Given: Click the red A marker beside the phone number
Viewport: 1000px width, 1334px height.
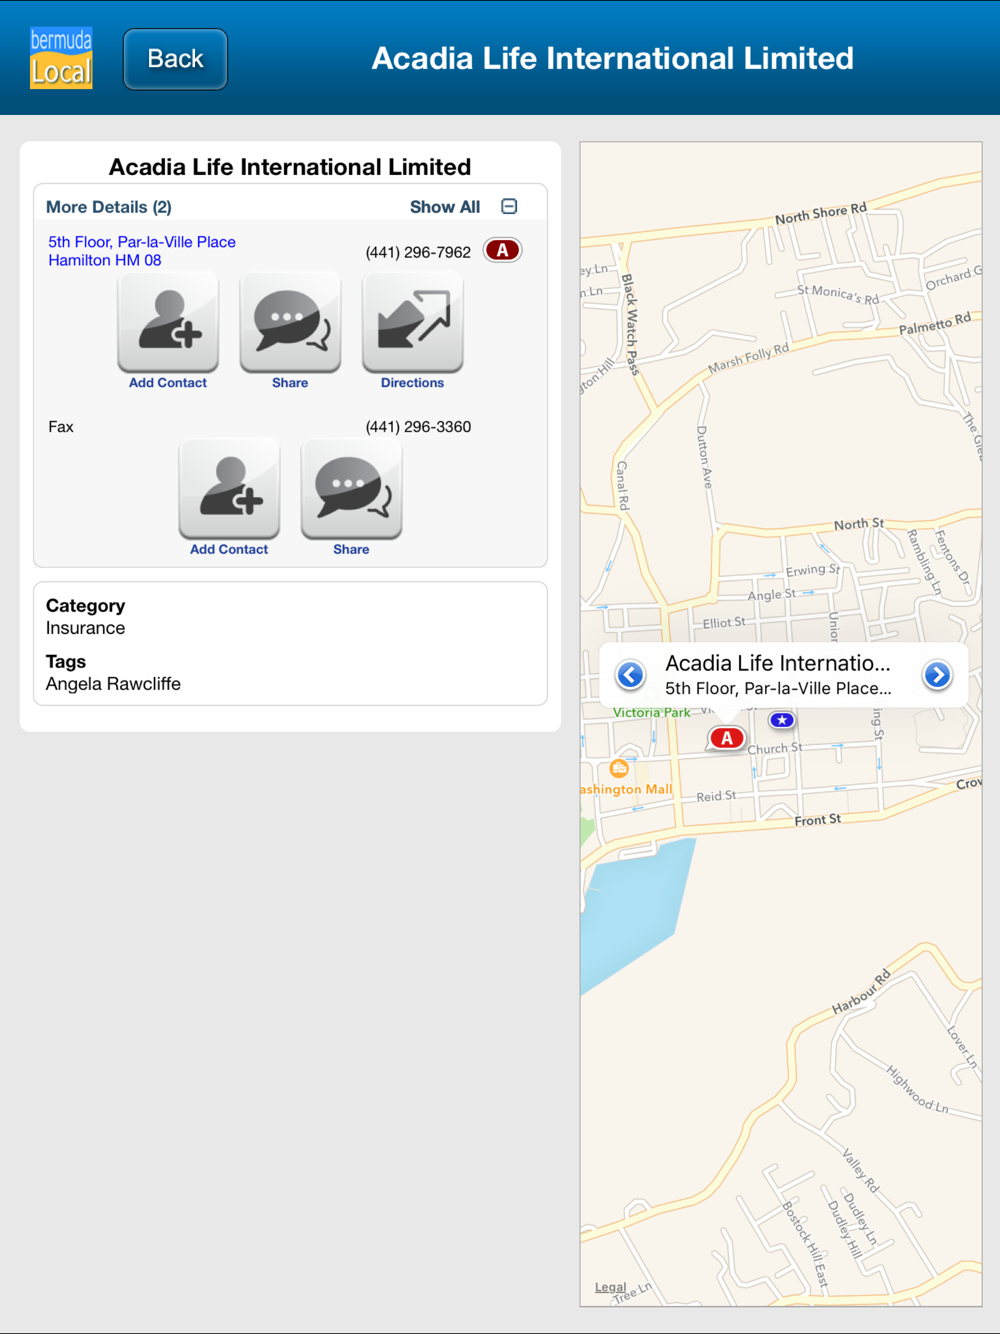Looking at the screenshot, I should (x=502, y=250).
